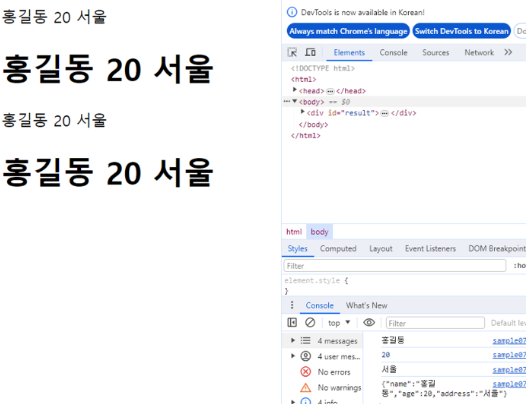Click the first large heading 홍길동 20 서울
Image resolution: width=526 pixels, height=404 pixels.
[x=108, y=69]
